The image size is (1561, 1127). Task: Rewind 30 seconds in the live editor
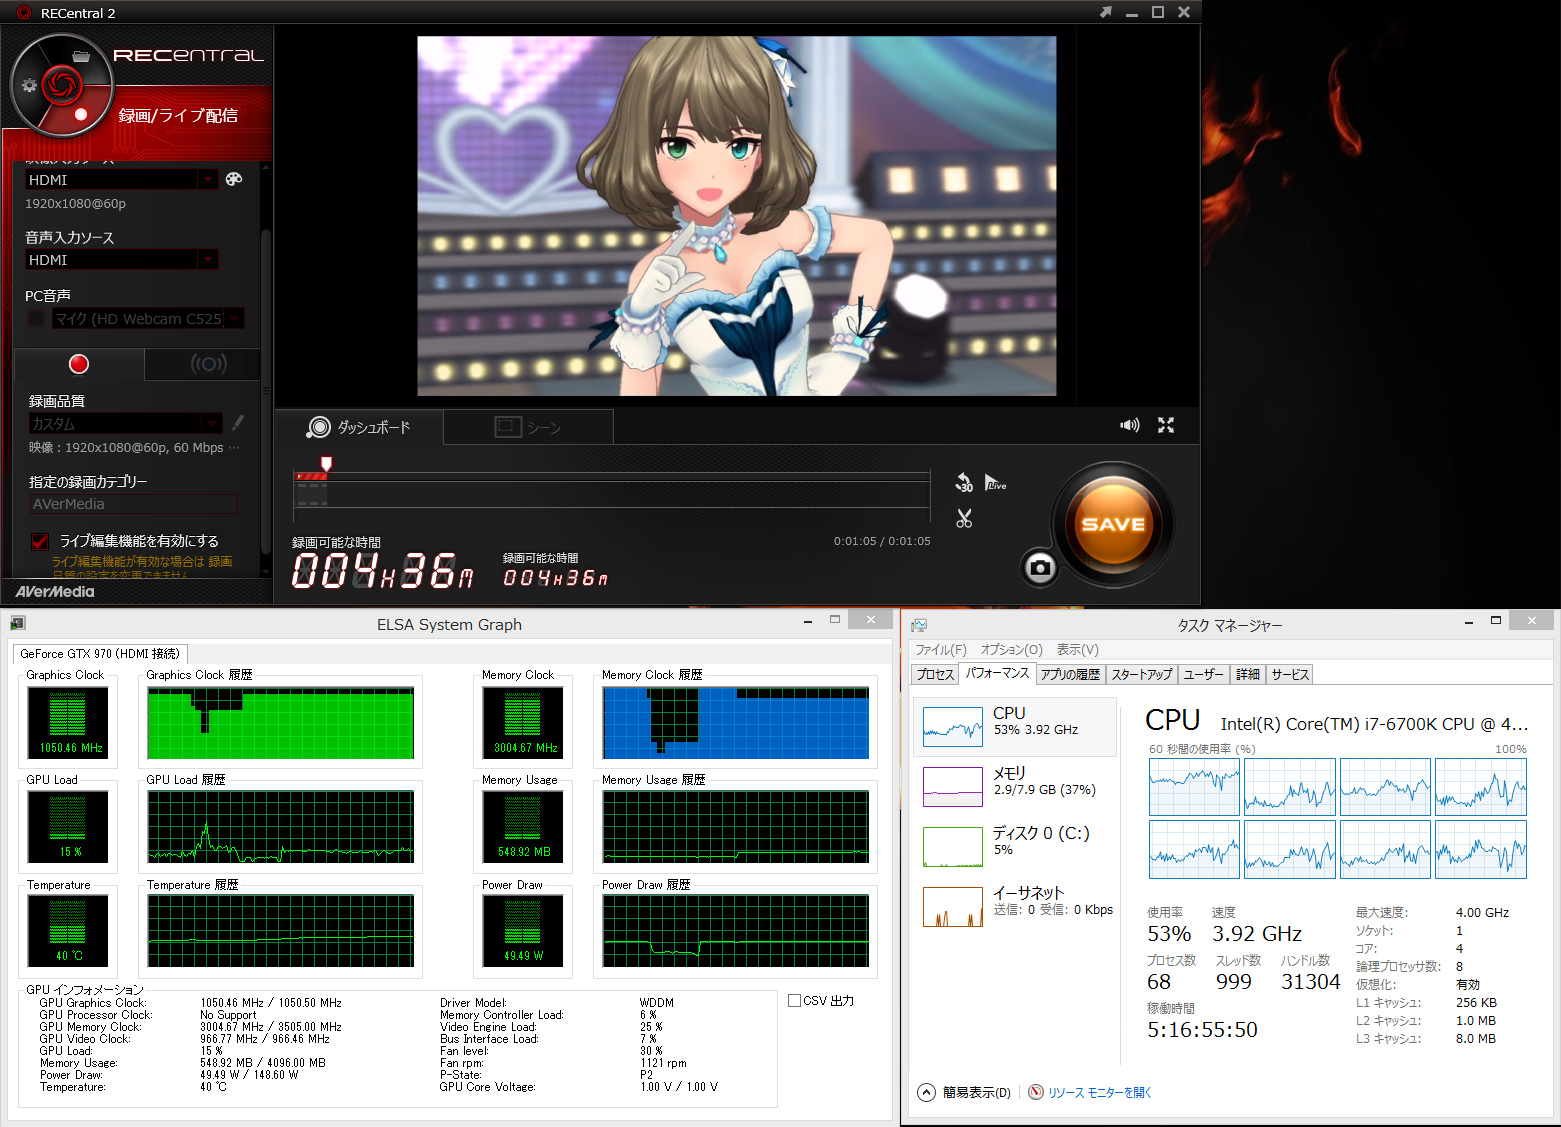964,483
